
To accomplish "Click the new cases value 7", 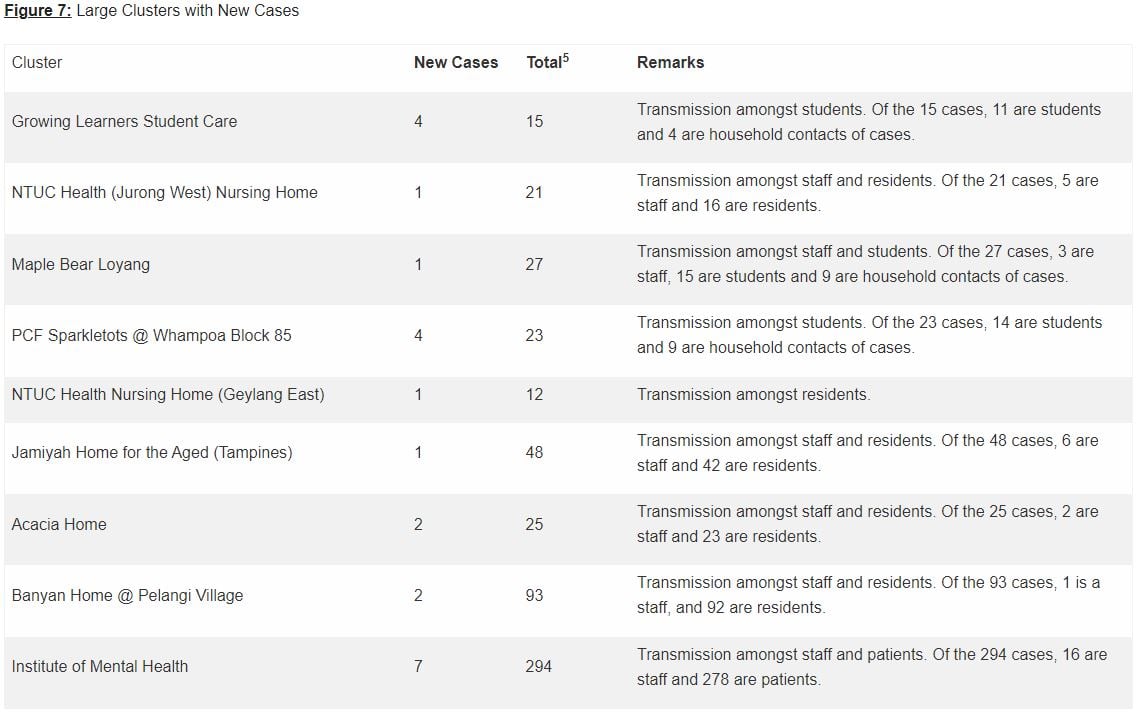I will [x=418, y=666].
